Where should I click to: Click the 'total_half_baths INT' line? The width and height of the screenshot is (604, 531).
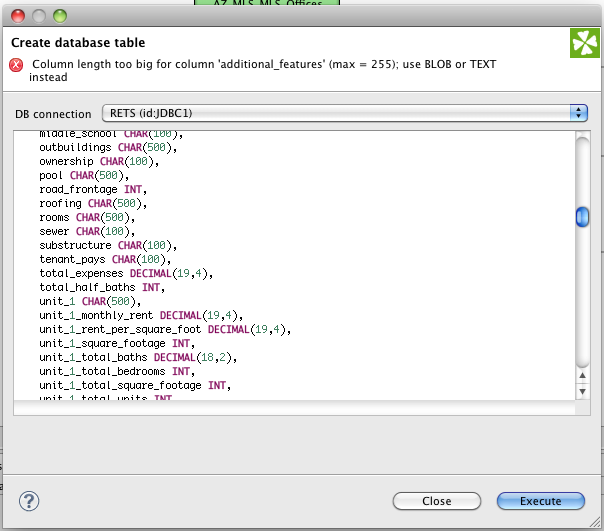[102, 287]
